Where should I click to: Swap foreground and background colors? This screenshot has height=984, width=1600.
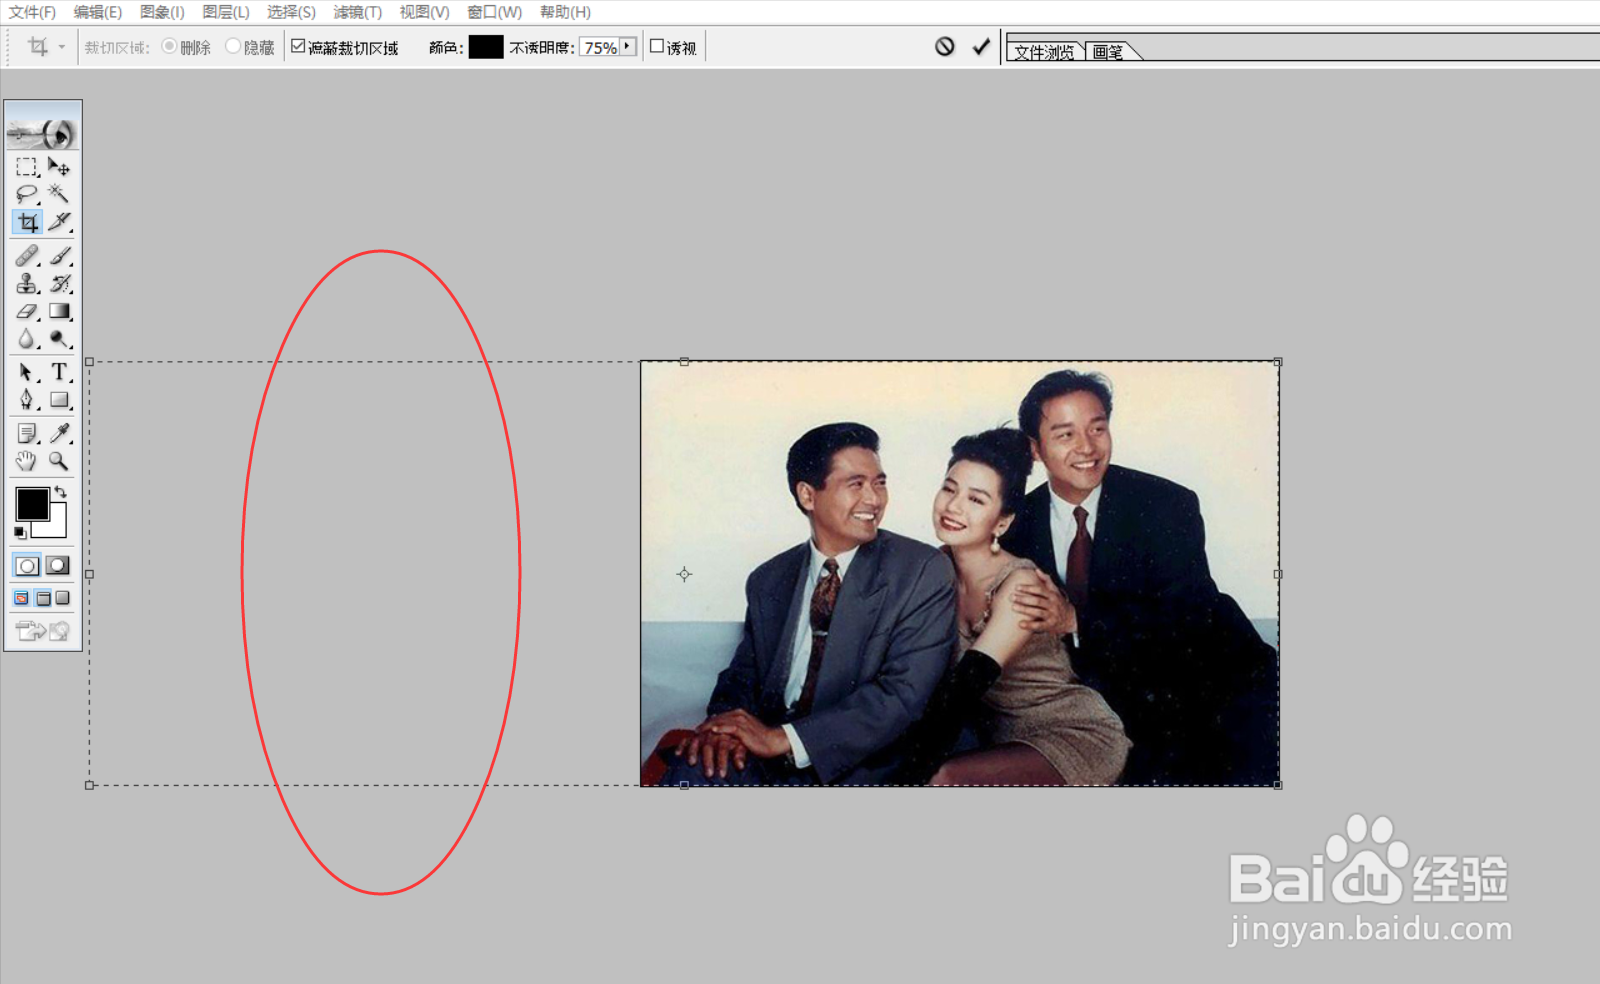[x=61, y=491]
